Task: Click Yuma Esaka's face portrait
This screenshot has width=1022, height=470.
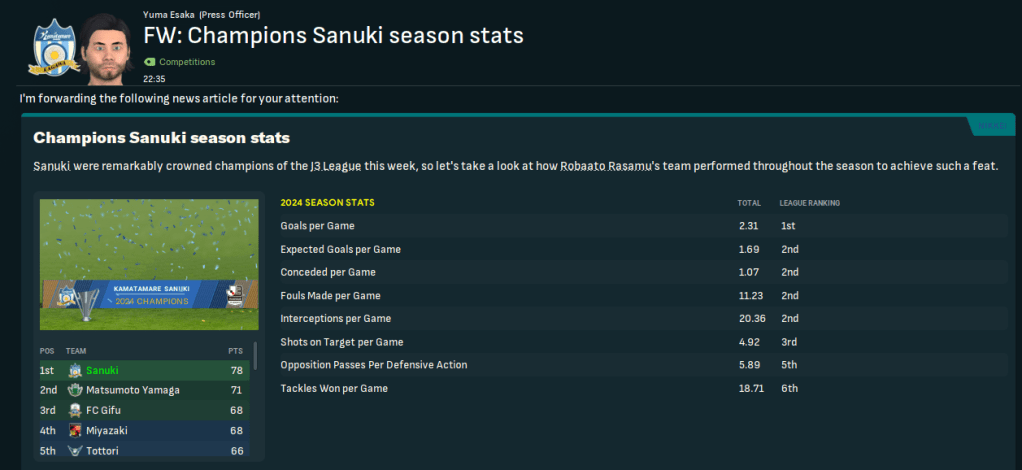Action: click(106, 47)
